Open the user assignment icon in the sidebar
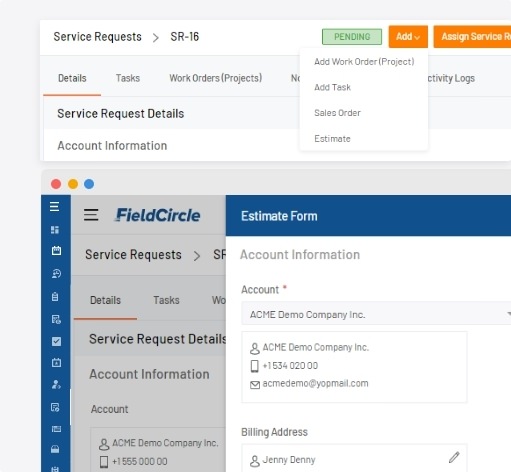The image size is (511, 472). (56, 384)
